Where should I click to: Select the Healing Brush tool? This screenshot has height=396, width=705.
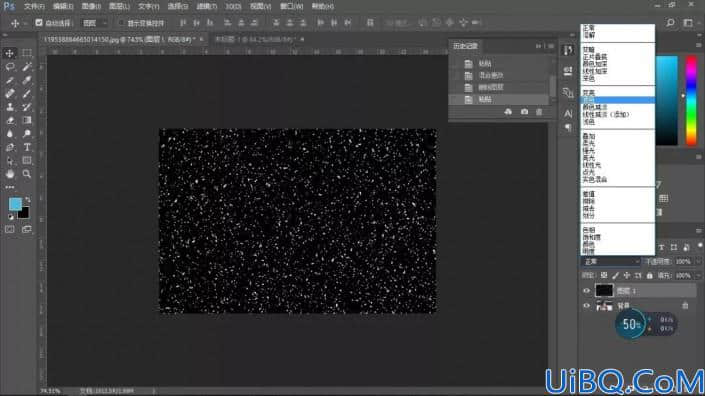[x=9, y=93]
